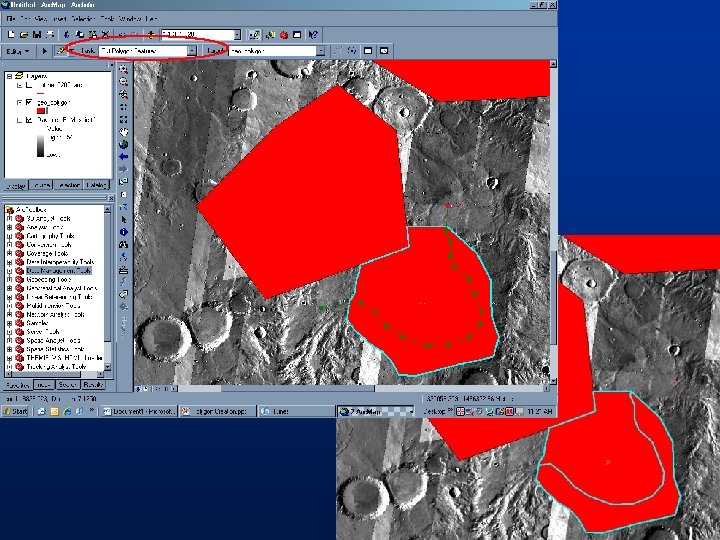Open the Search tab in ArcToolbox
Image resolution: width=720 pixels, height=540 pixels.
68,385
